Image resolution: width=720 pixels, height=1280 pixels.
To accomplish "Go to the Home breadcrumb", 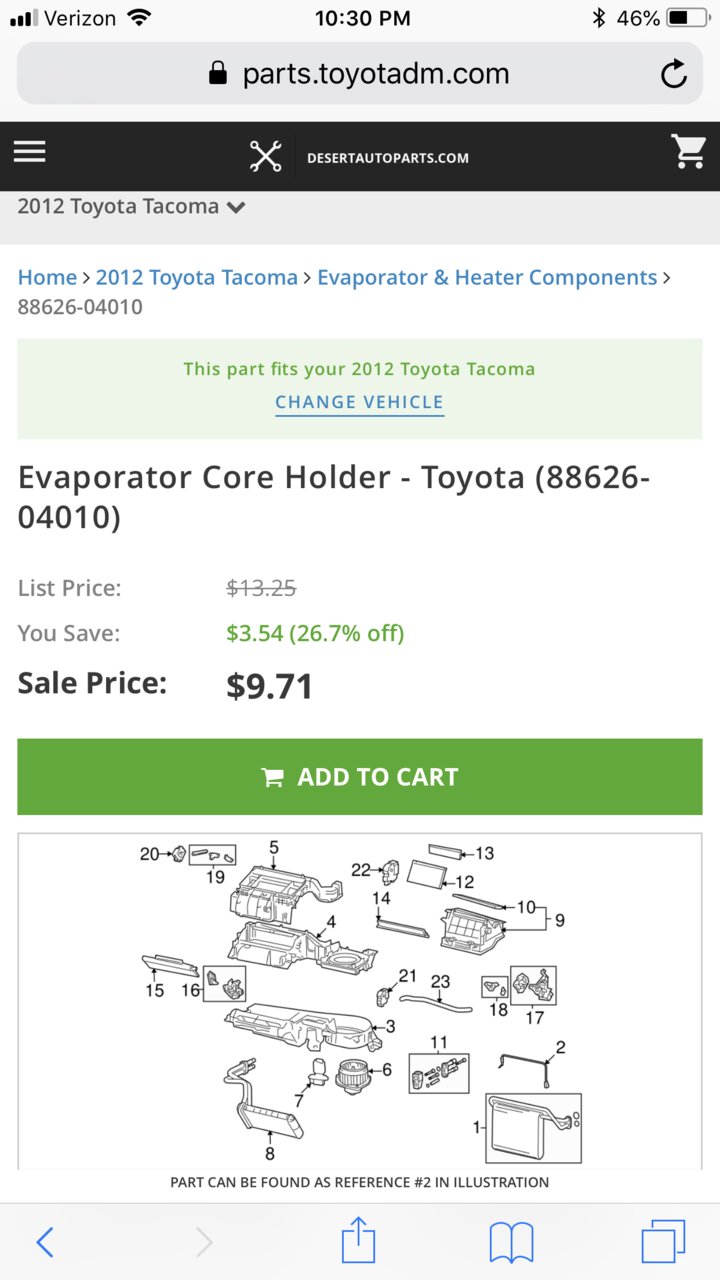I will click(47, 278).
